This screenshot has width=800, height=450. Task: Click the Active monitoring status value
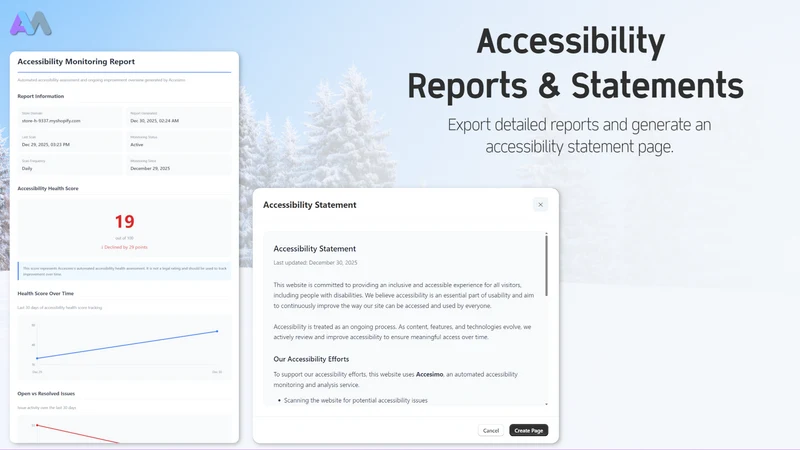coord(137,144)
